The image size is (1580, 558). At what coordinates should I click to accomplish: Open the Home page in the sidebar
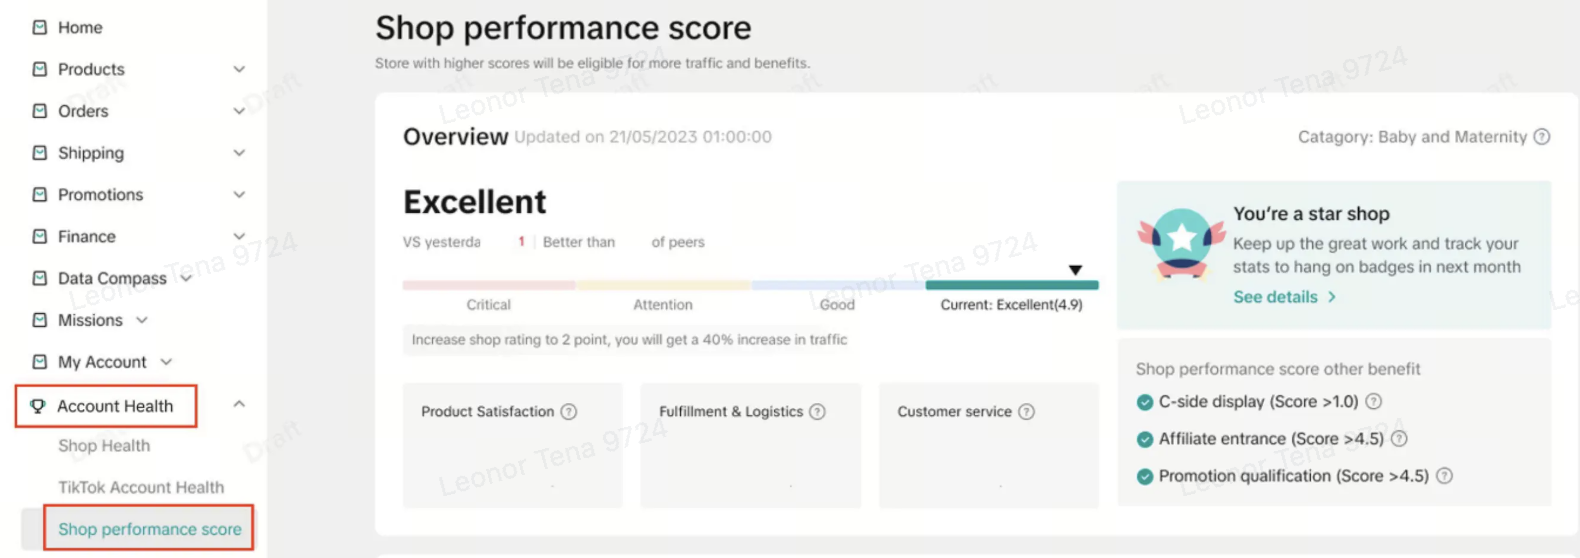coord(80,28)
